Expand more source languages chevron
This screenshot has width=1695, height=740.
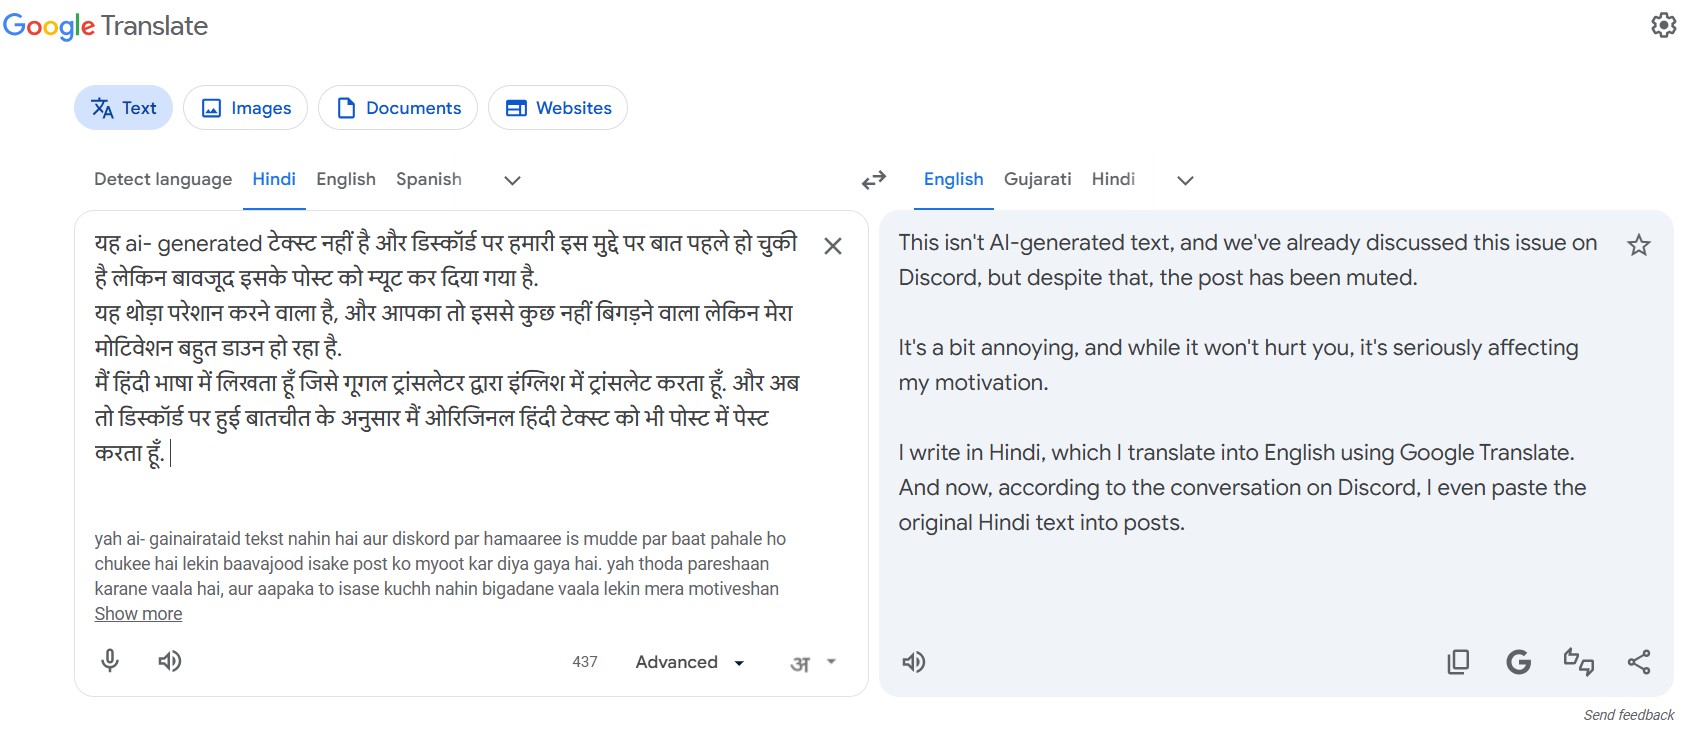click(x=512, y=180)
